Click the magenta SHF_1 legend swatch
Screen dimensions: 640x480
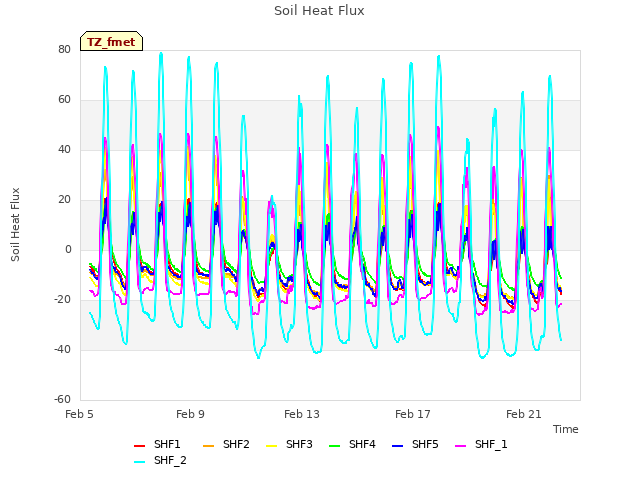pos(460,446)
